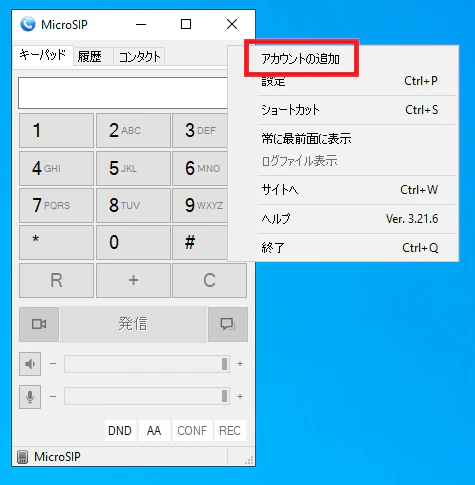Increase microphone level with plus sign
475x485 pixels.
(240, 397)
